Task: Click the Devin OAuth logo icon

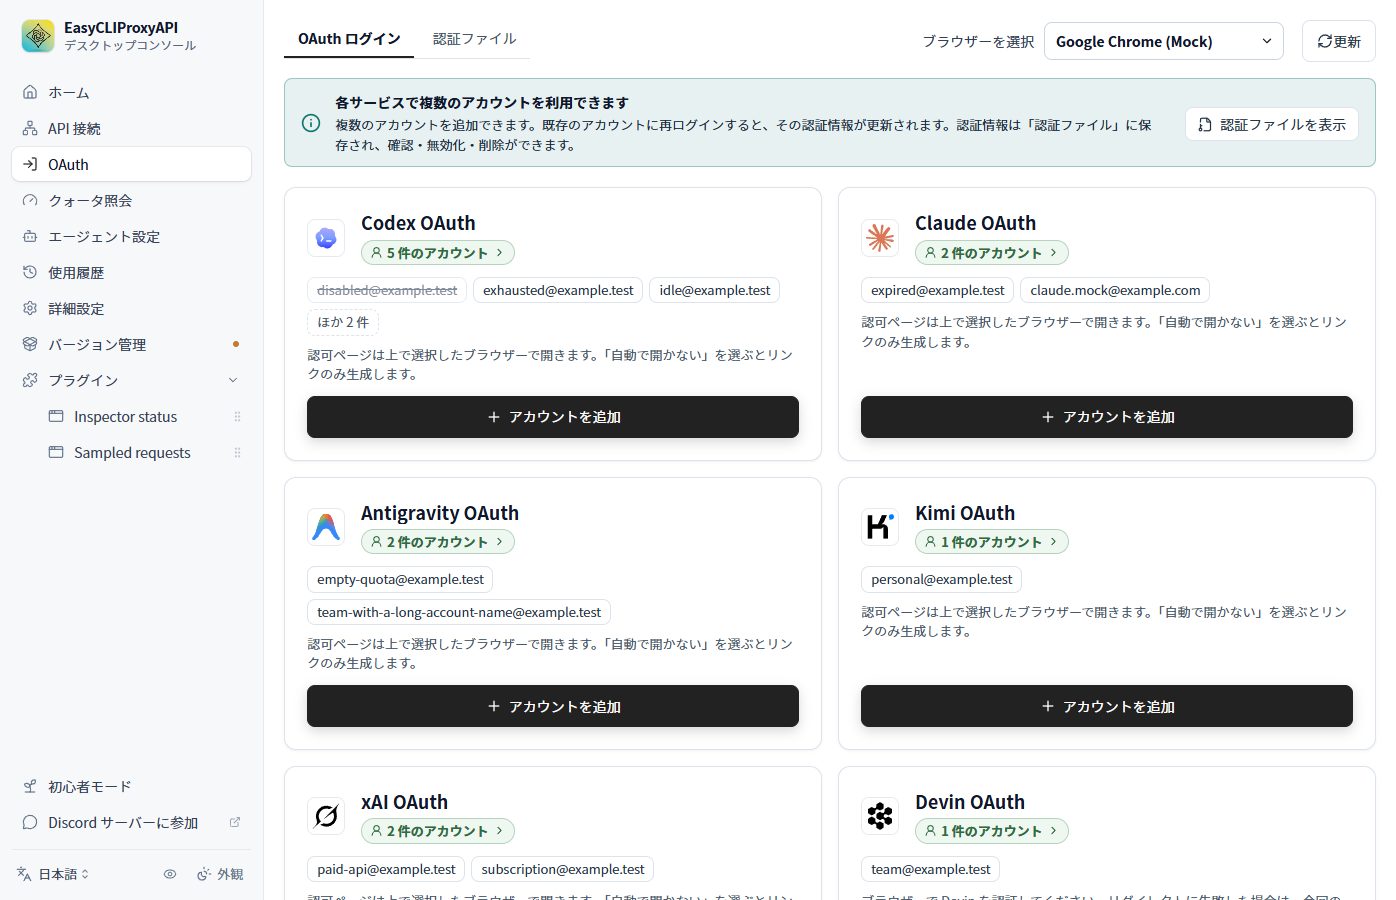Action: pos(880,816)
